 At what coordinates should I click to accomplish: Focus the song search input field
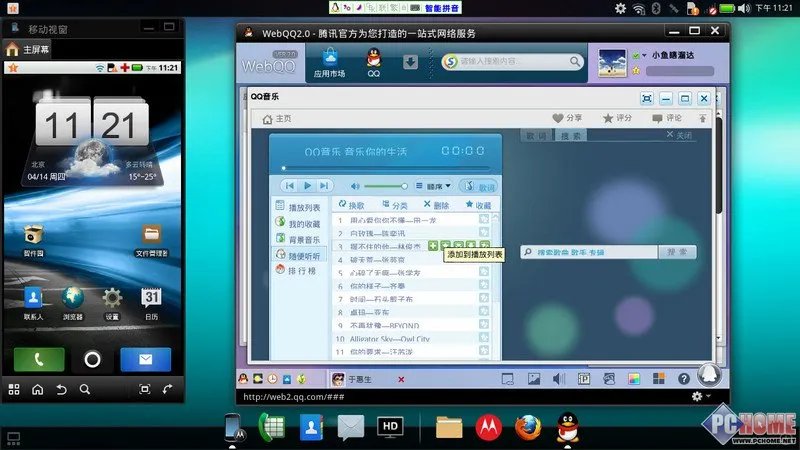[x=589, y=252]
